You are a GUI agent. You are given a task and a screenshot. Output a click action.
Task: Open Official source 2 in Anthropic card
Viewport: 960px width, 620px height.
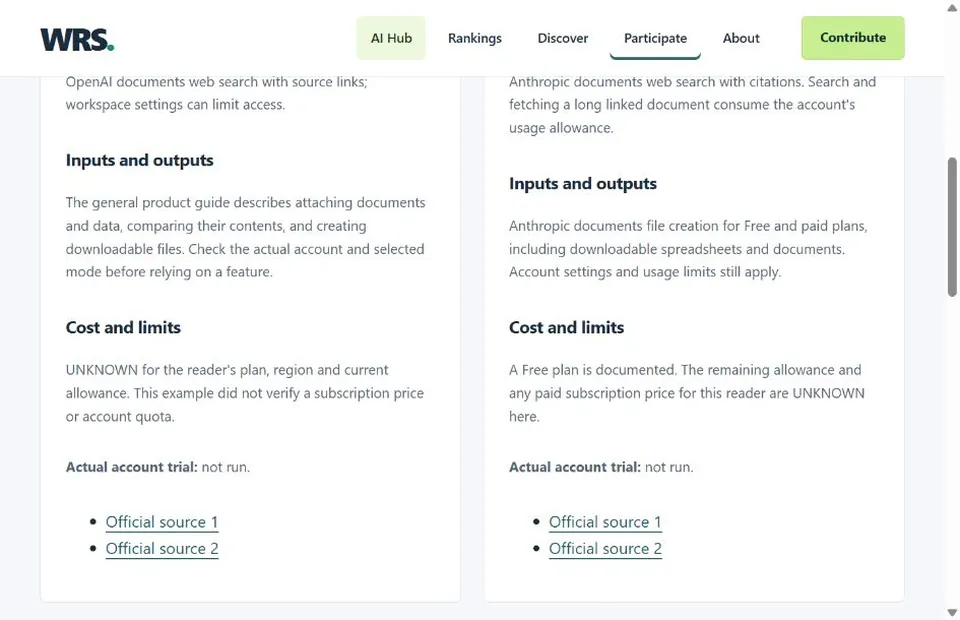[605, 549]
